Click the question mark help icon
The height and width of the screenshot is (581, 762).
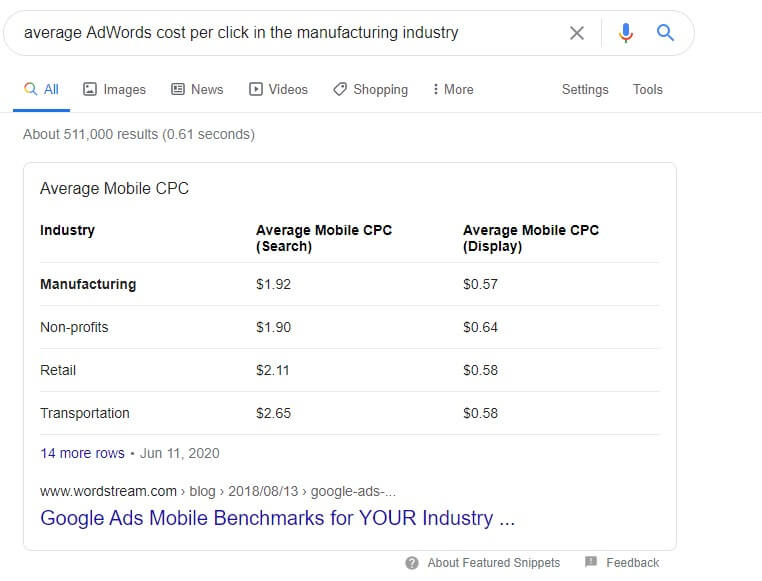coord(412,563)
